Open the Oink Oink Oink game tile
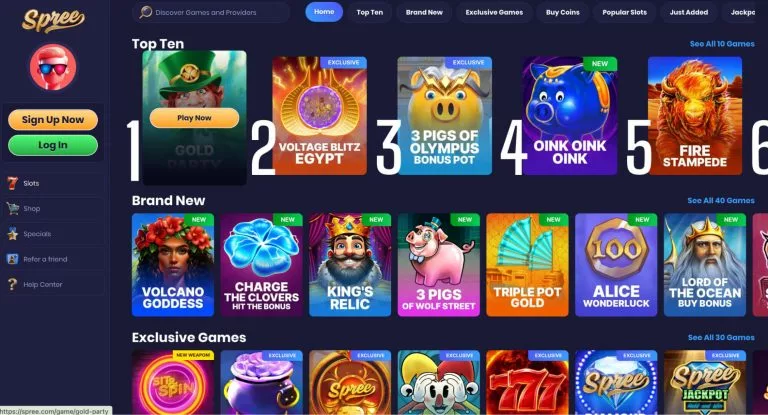This screenshot has width=768, height=415. pos(570,116)
